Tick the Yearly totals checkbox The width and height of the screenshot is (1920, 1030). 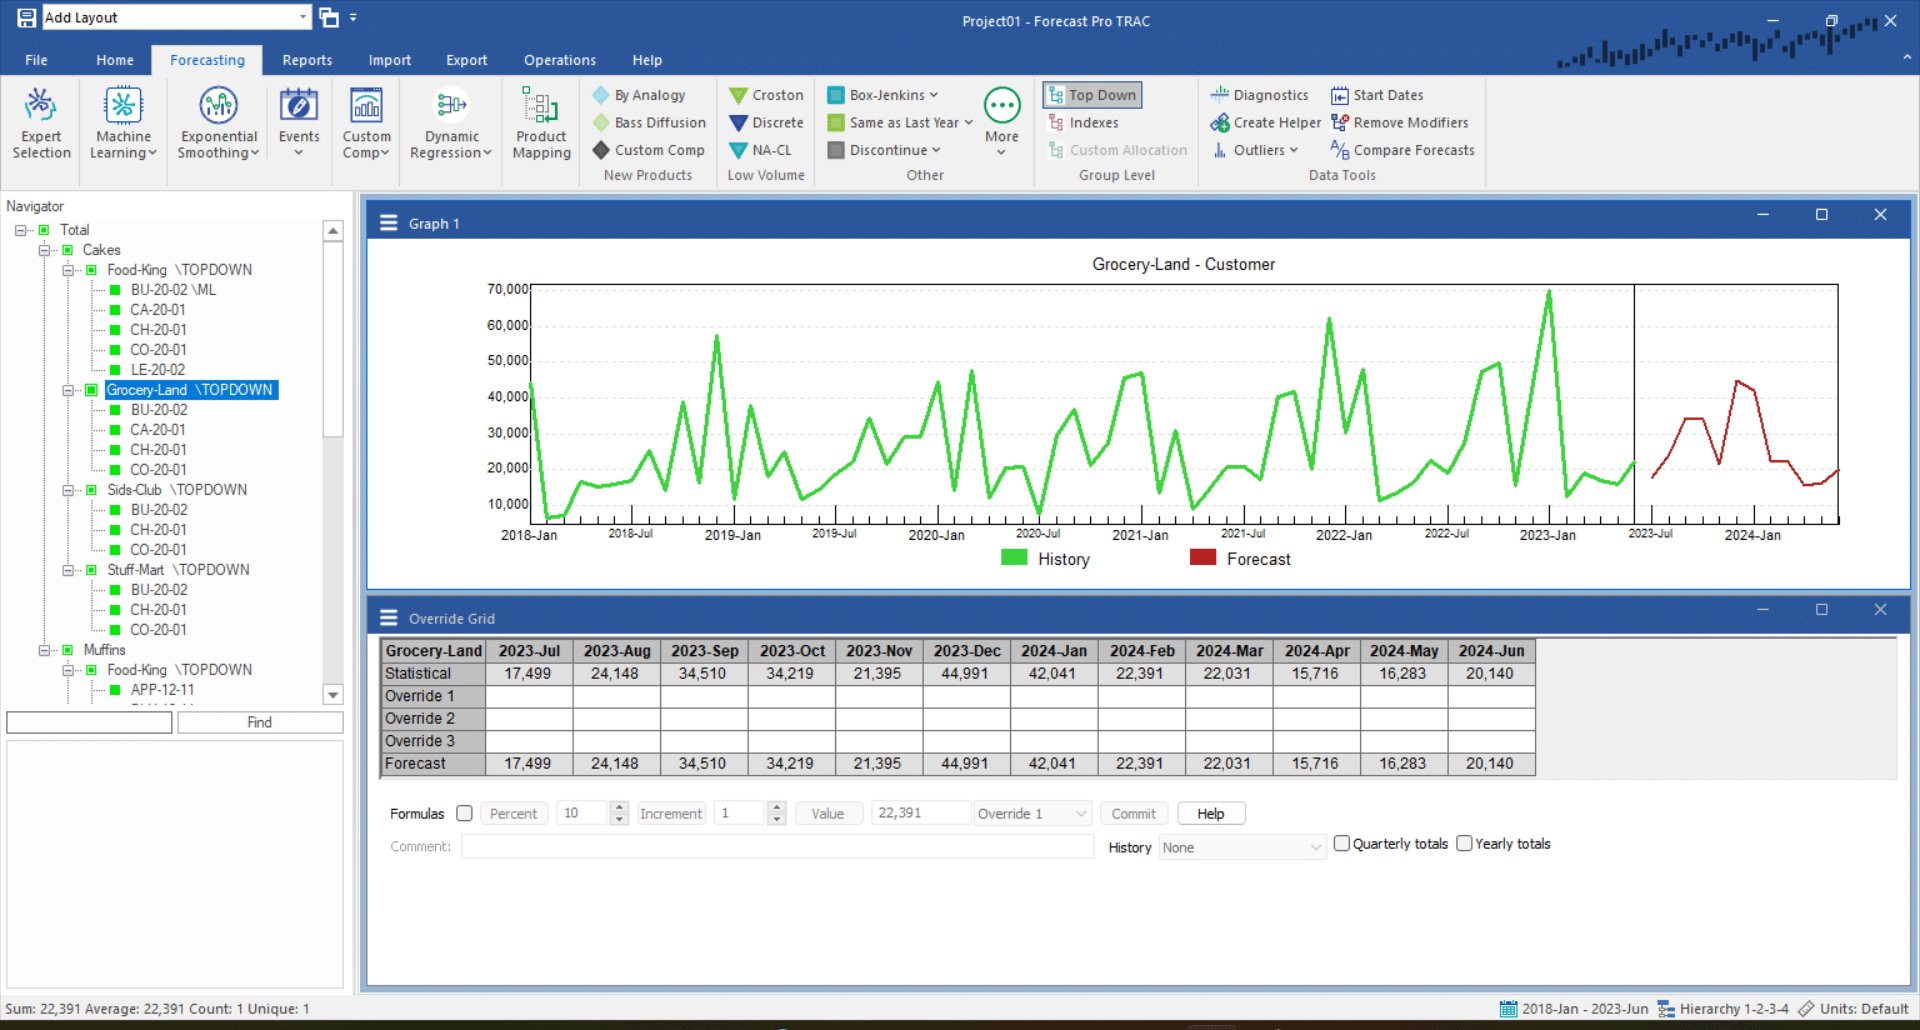(x=1464, y=843)
